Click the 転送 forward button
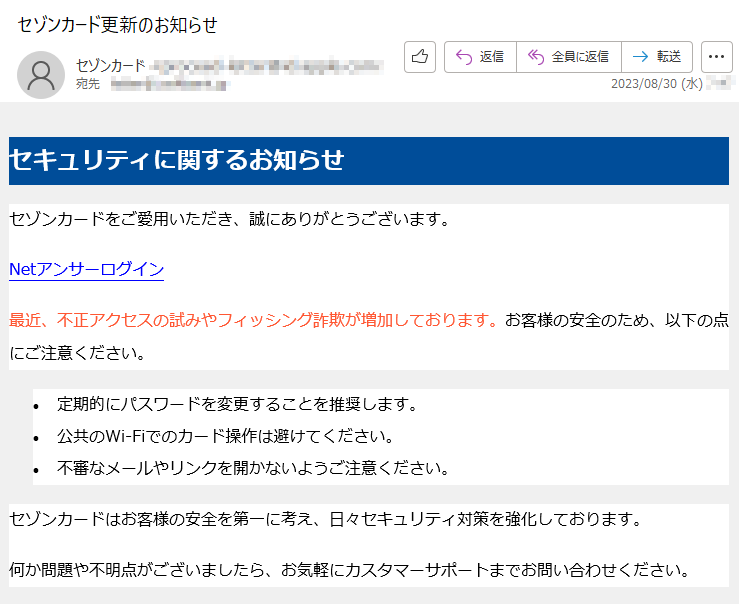This screenshot has height=604, width=747. pos(657,57)
